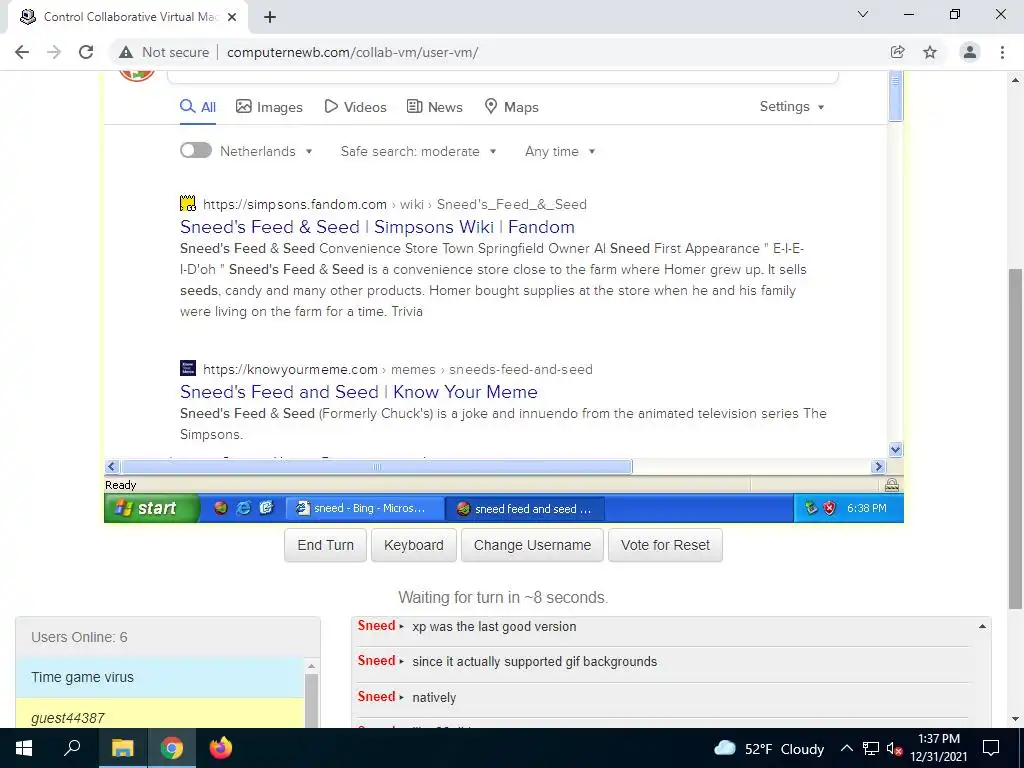Screen dimensions: 1024x768
Task: Open the Any time filter dropdown
Action: click(x=560, y=152)
